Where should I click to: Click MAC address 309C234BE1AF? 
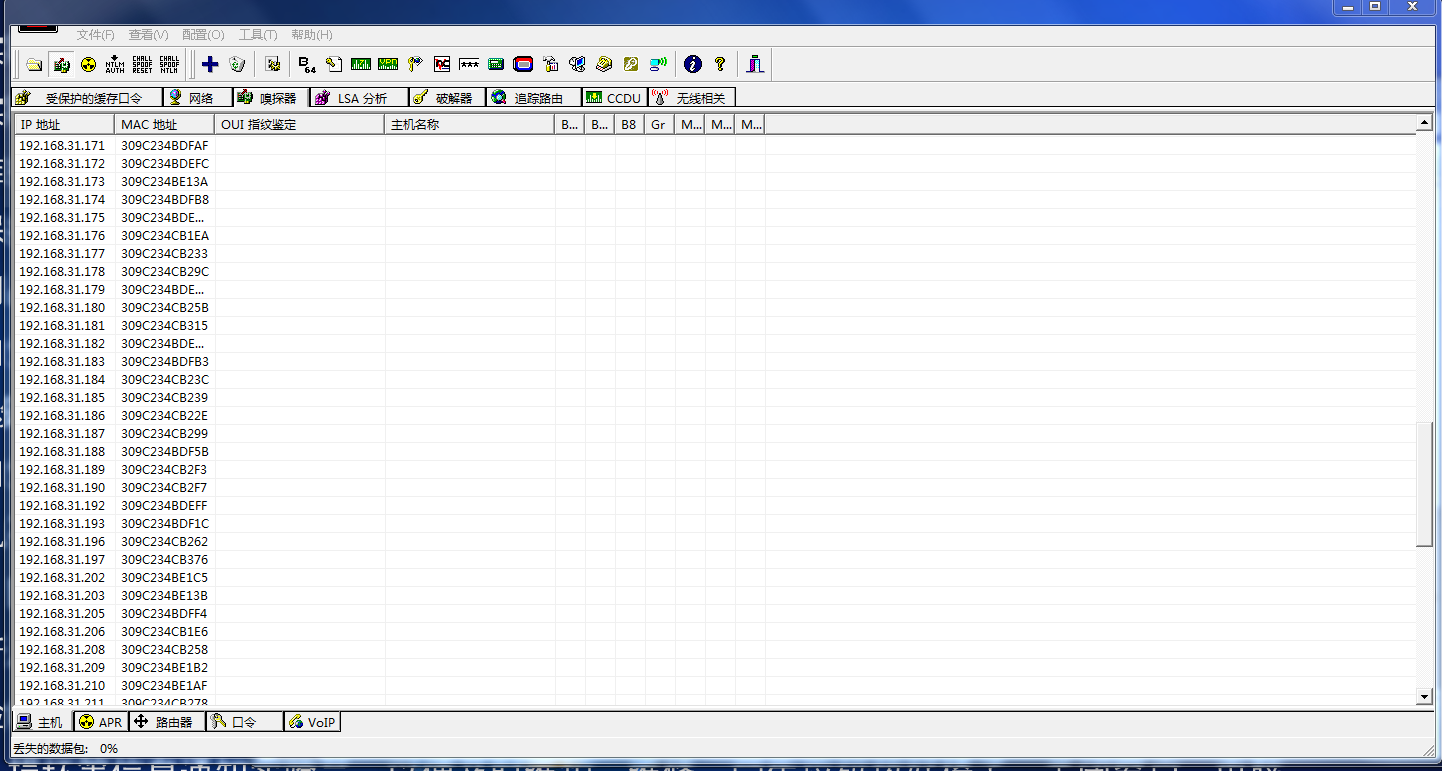coord(165,686)
